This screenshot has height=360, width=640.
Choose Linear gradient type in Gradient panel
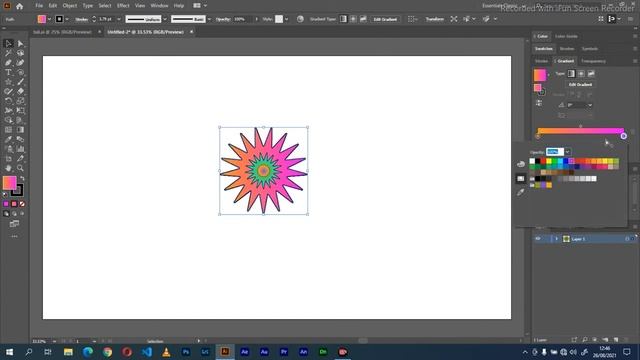tap(571, 73)
